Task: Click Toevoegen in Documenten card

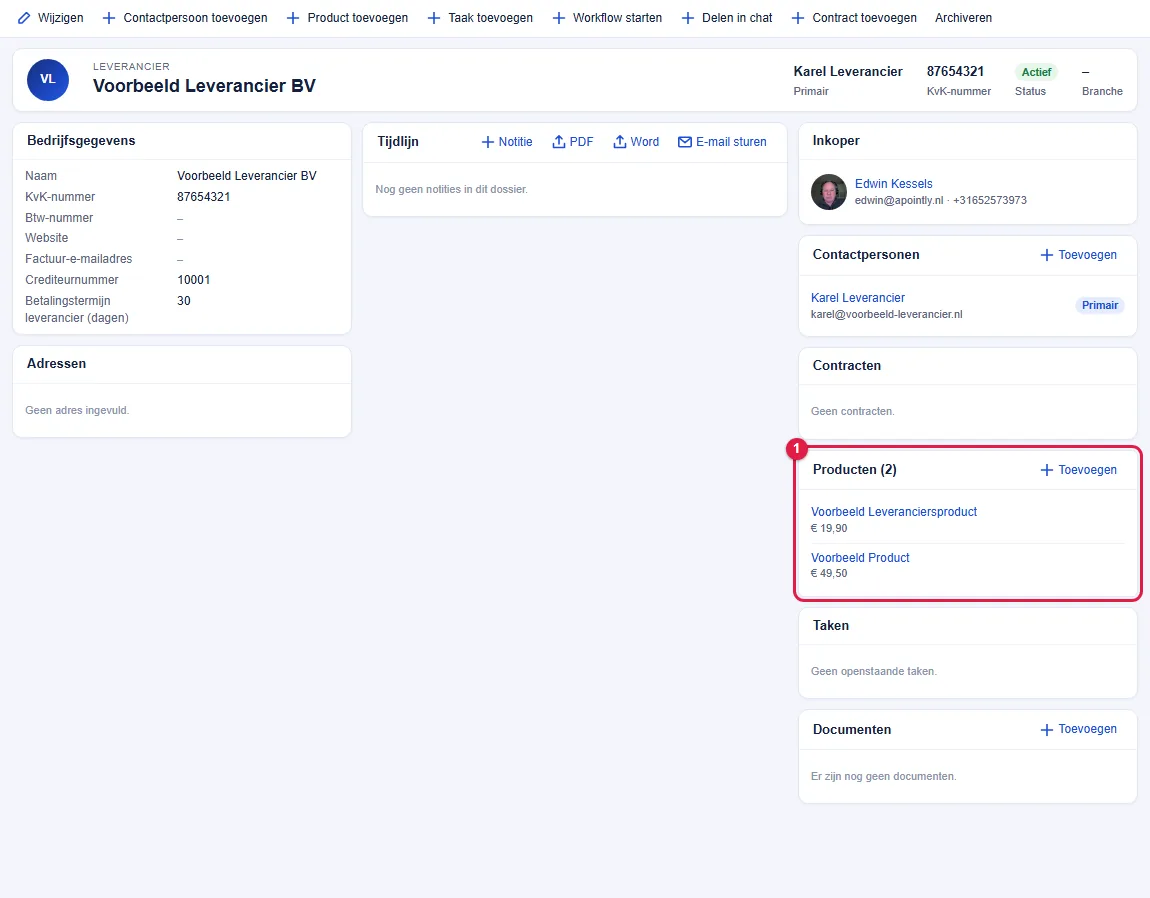Action: point(1078,729)
